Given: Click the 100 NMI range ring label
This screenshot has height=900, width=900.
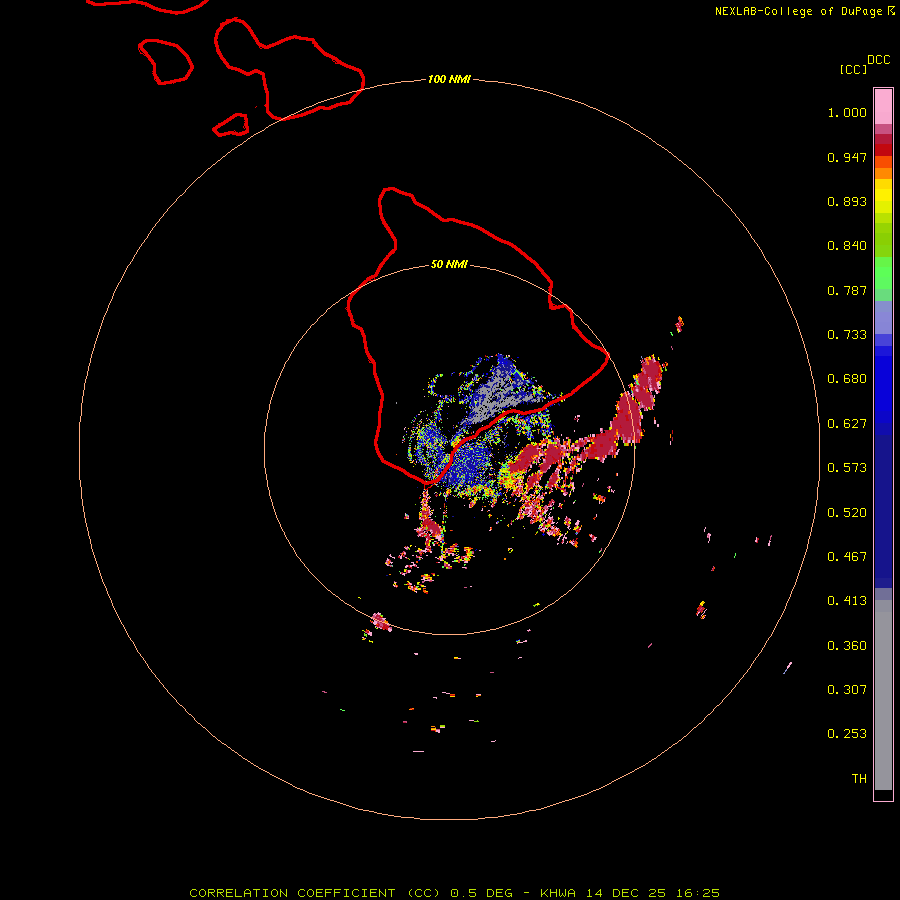Looking at the screenshot, I should pos(449,79).
